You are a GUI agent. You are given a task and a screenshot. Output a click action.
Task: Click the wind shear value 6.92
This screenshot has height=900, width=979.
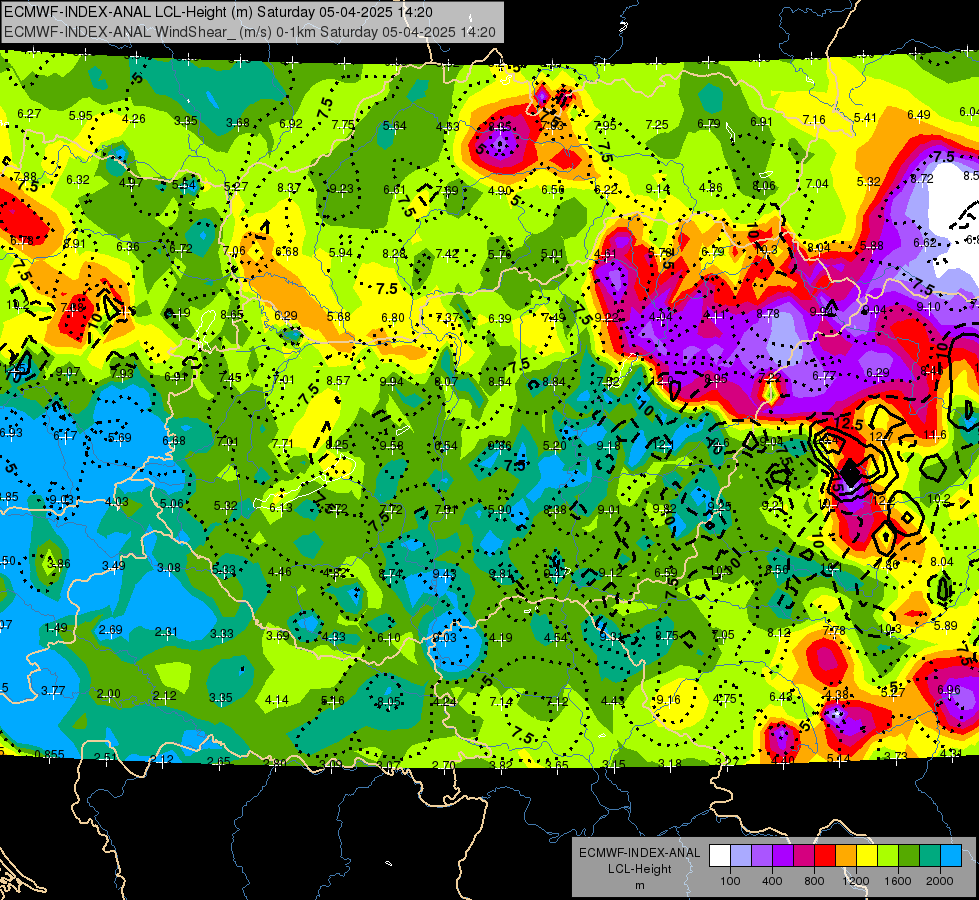[x=290, y=124]
